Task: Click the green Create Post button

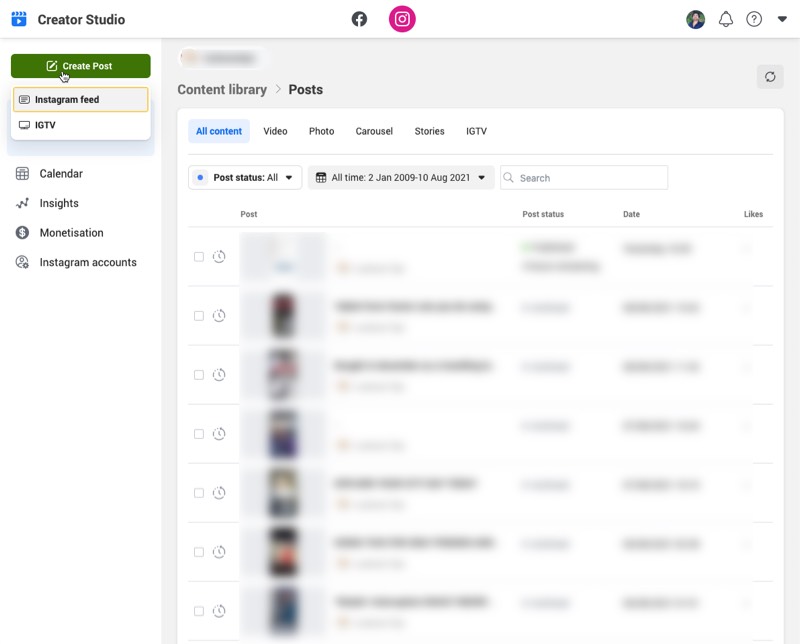Action: (x=81, y=66)
